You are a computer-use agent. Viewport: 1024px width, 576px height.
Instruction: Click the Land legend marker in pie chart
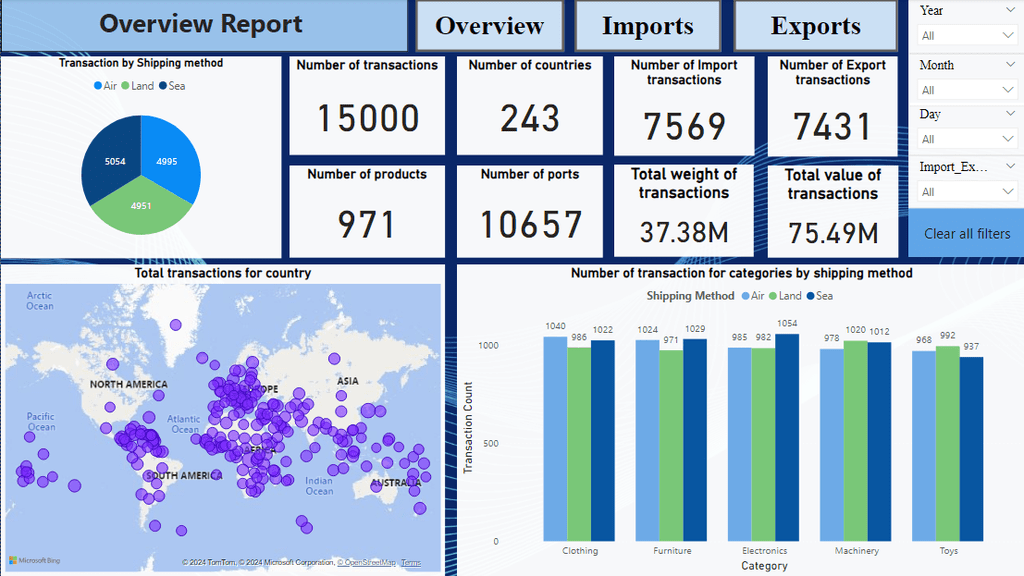(x=125, y=86)
